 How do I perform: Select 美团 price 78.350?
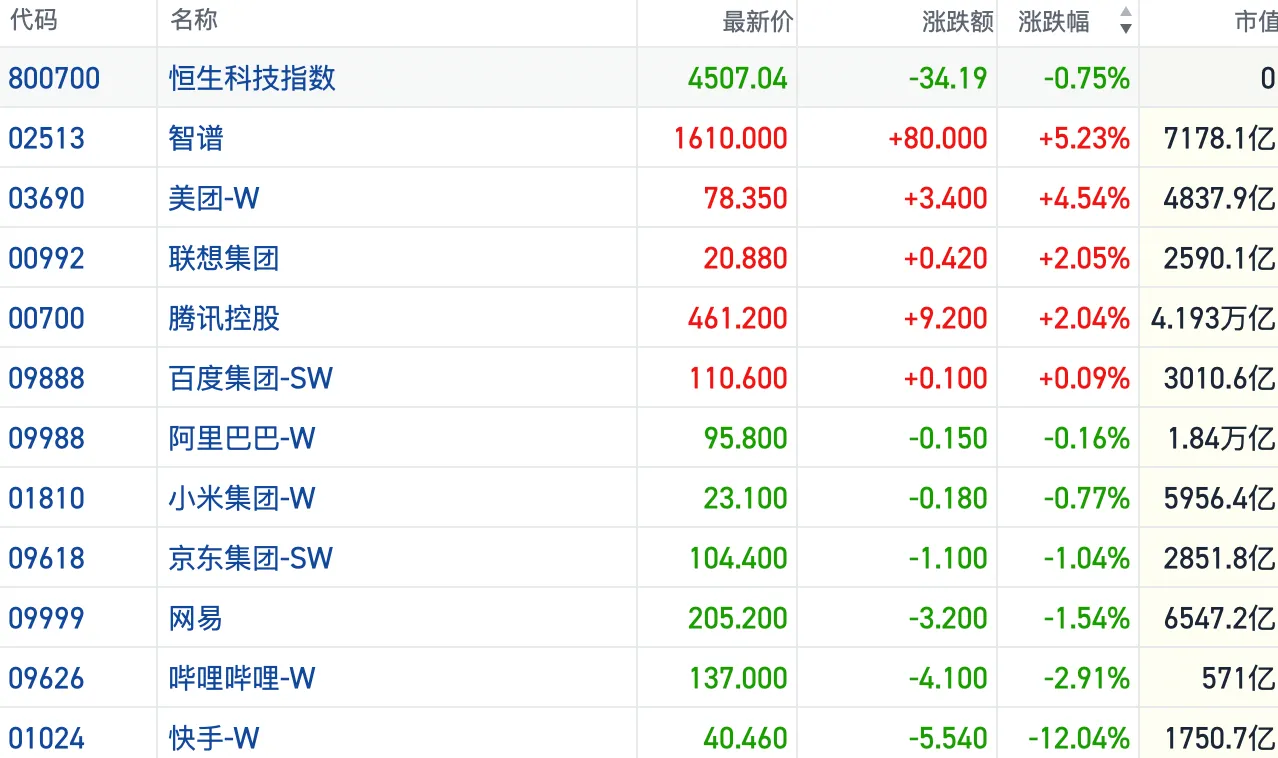coord(745,198)
